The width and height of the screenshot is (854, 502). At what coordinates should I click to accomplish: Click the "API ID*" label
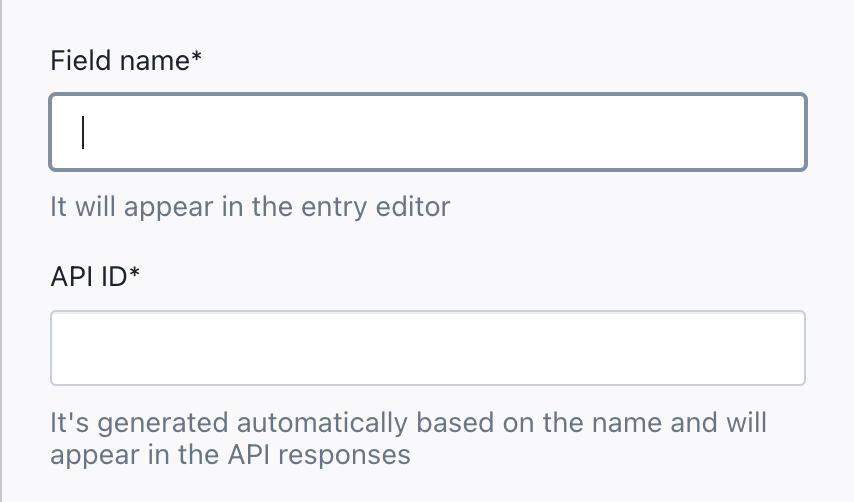95,277
